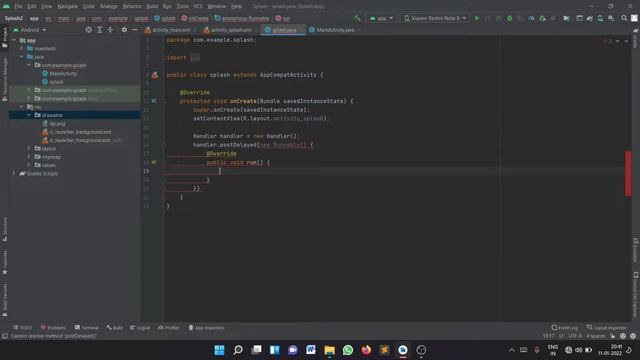Viewport: 640px width, 360px height.
Task: Toggle the Structure sidebar tab
Action: tap(4, 229)
